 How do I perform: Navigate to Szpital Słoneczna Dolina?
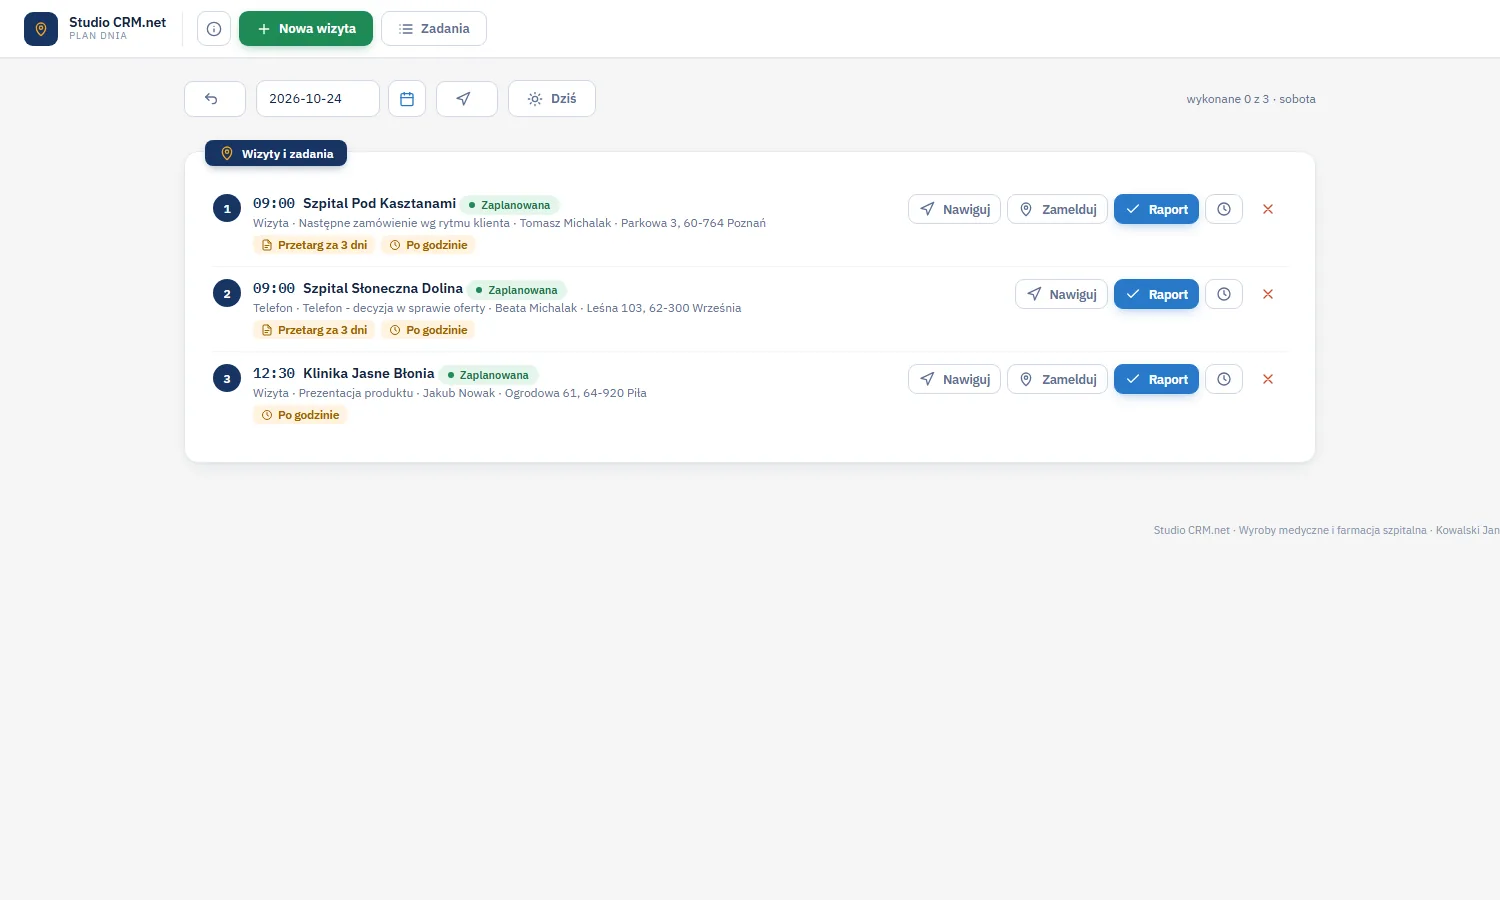[x=1061, y=294]
